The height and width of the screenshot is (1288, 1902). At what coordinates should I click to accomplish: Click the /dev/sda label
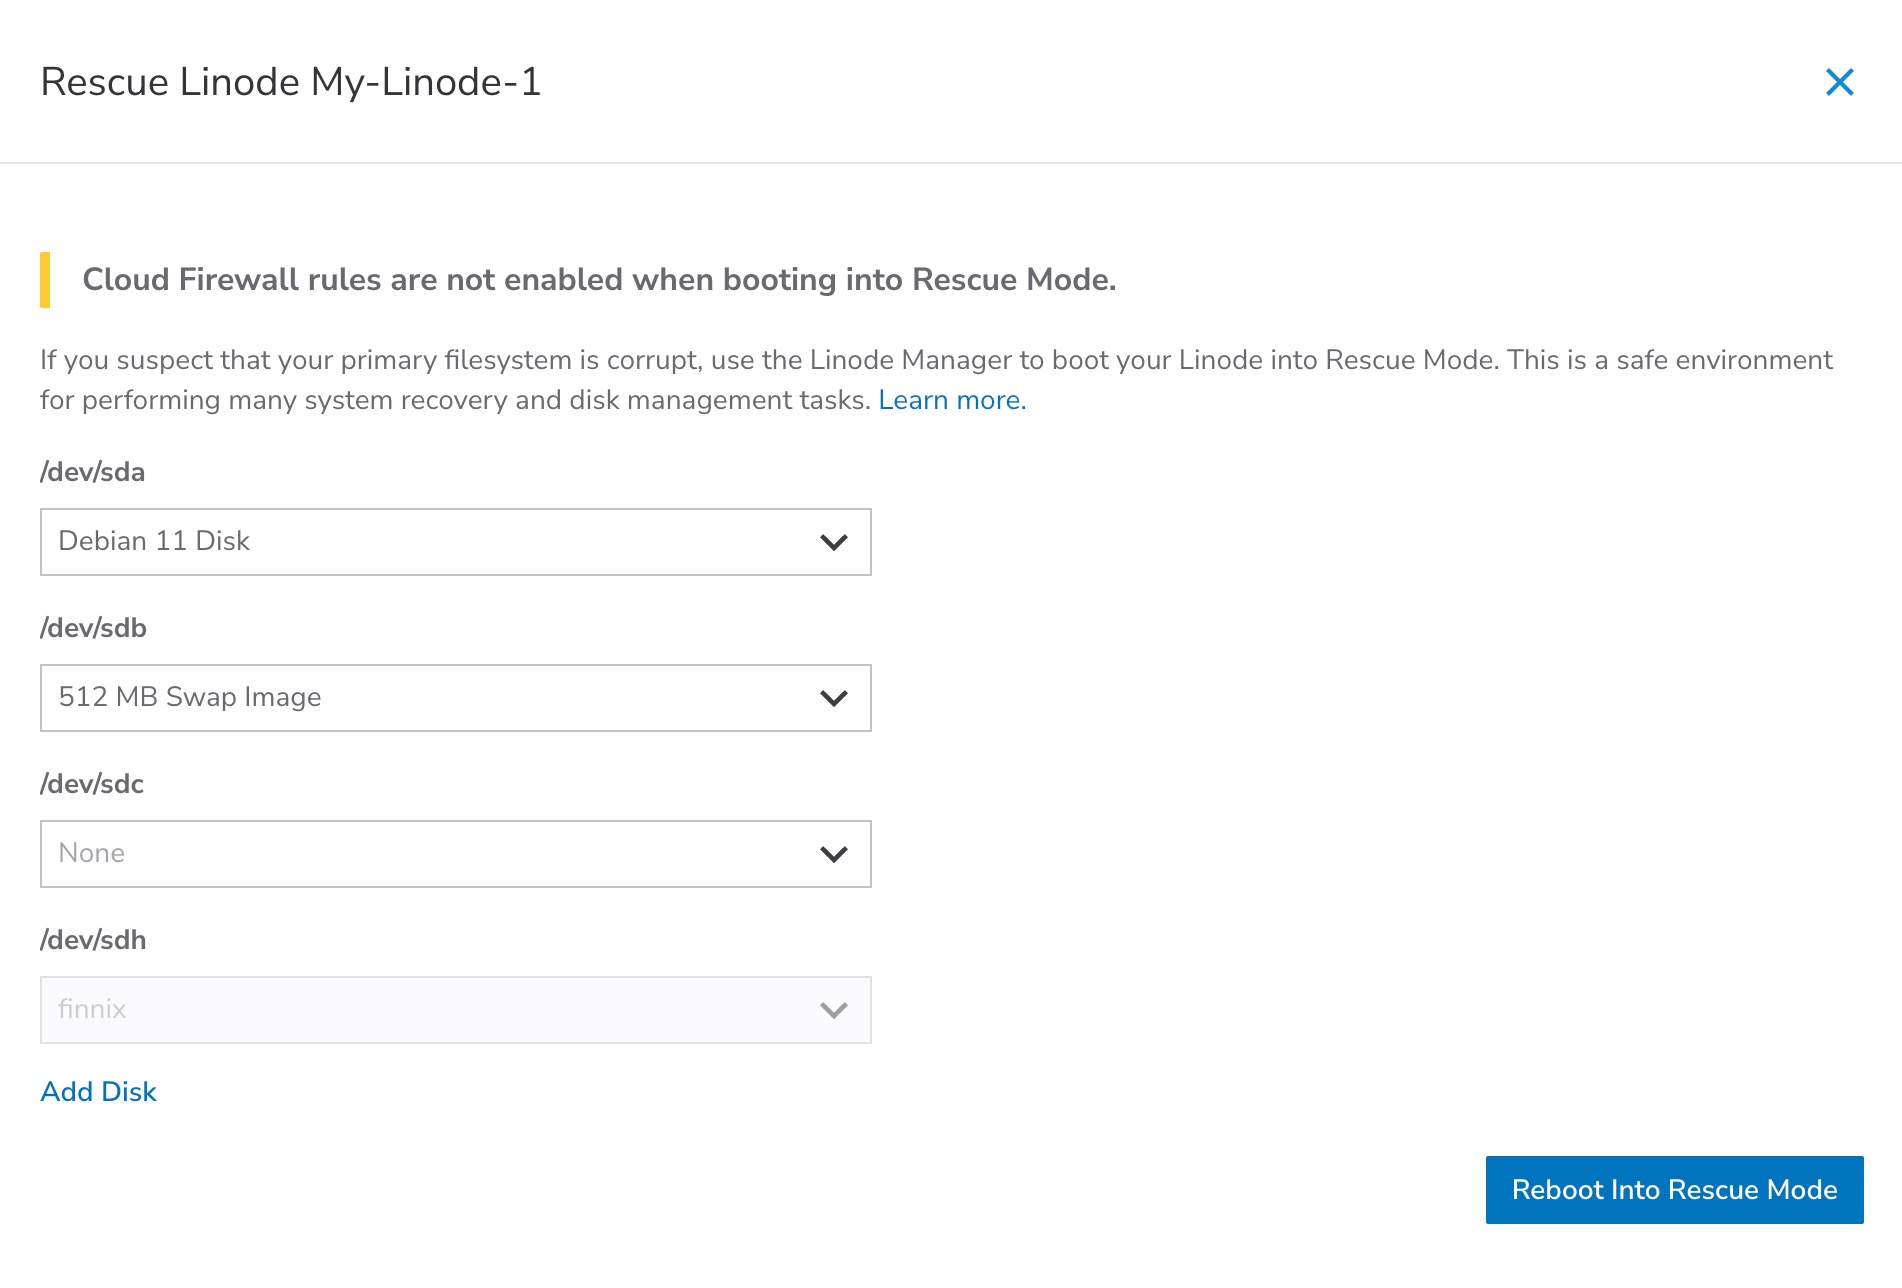pyautogui.click(x=93, y=472)
